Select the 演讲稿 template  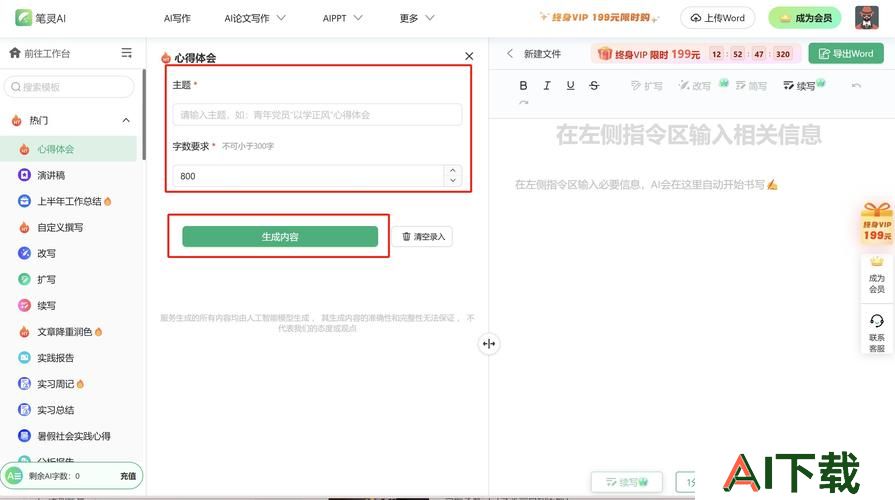tap(68, 175)
